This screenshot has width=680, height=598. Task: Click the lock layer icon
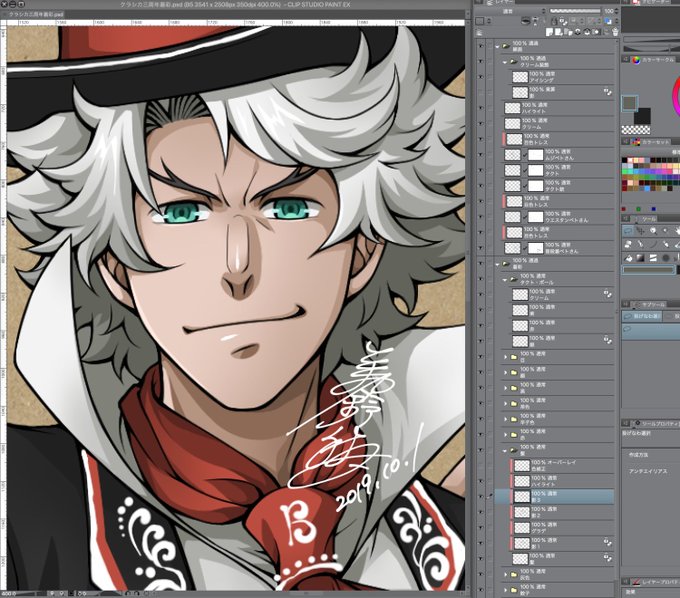pos(554,21)
